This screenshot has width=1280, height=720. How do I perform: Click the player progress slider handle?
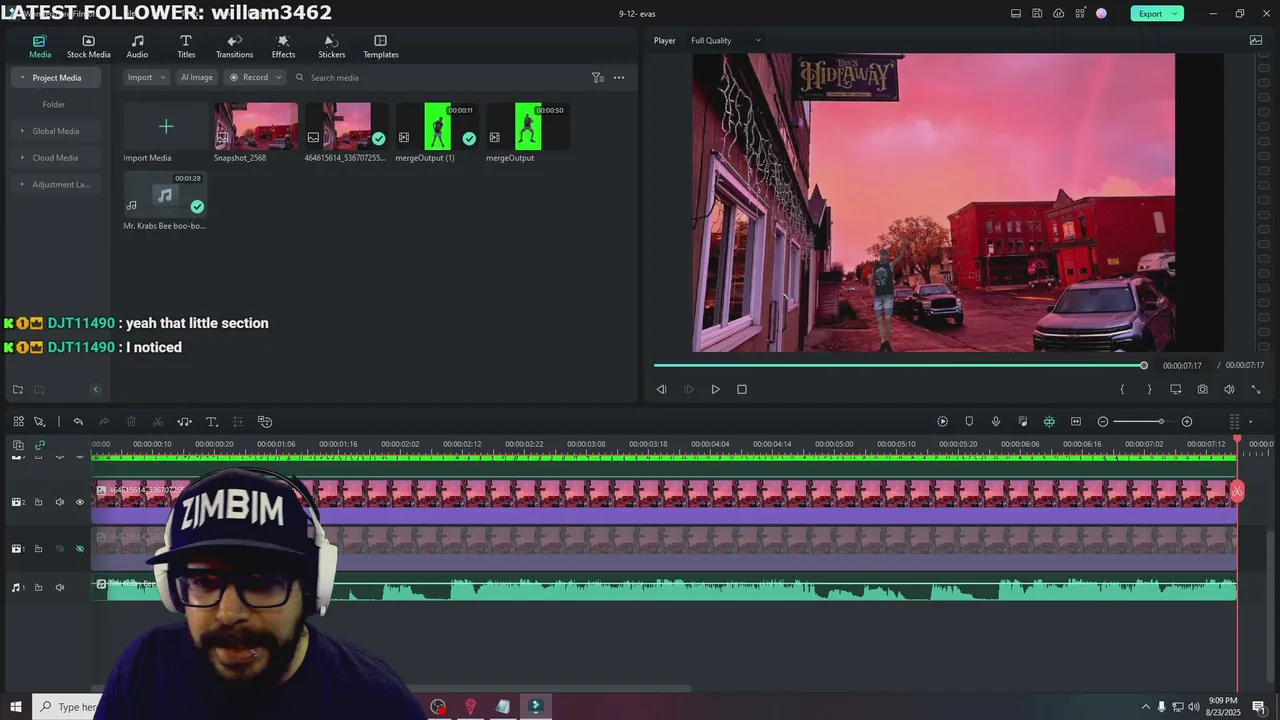pos(1144,365)
